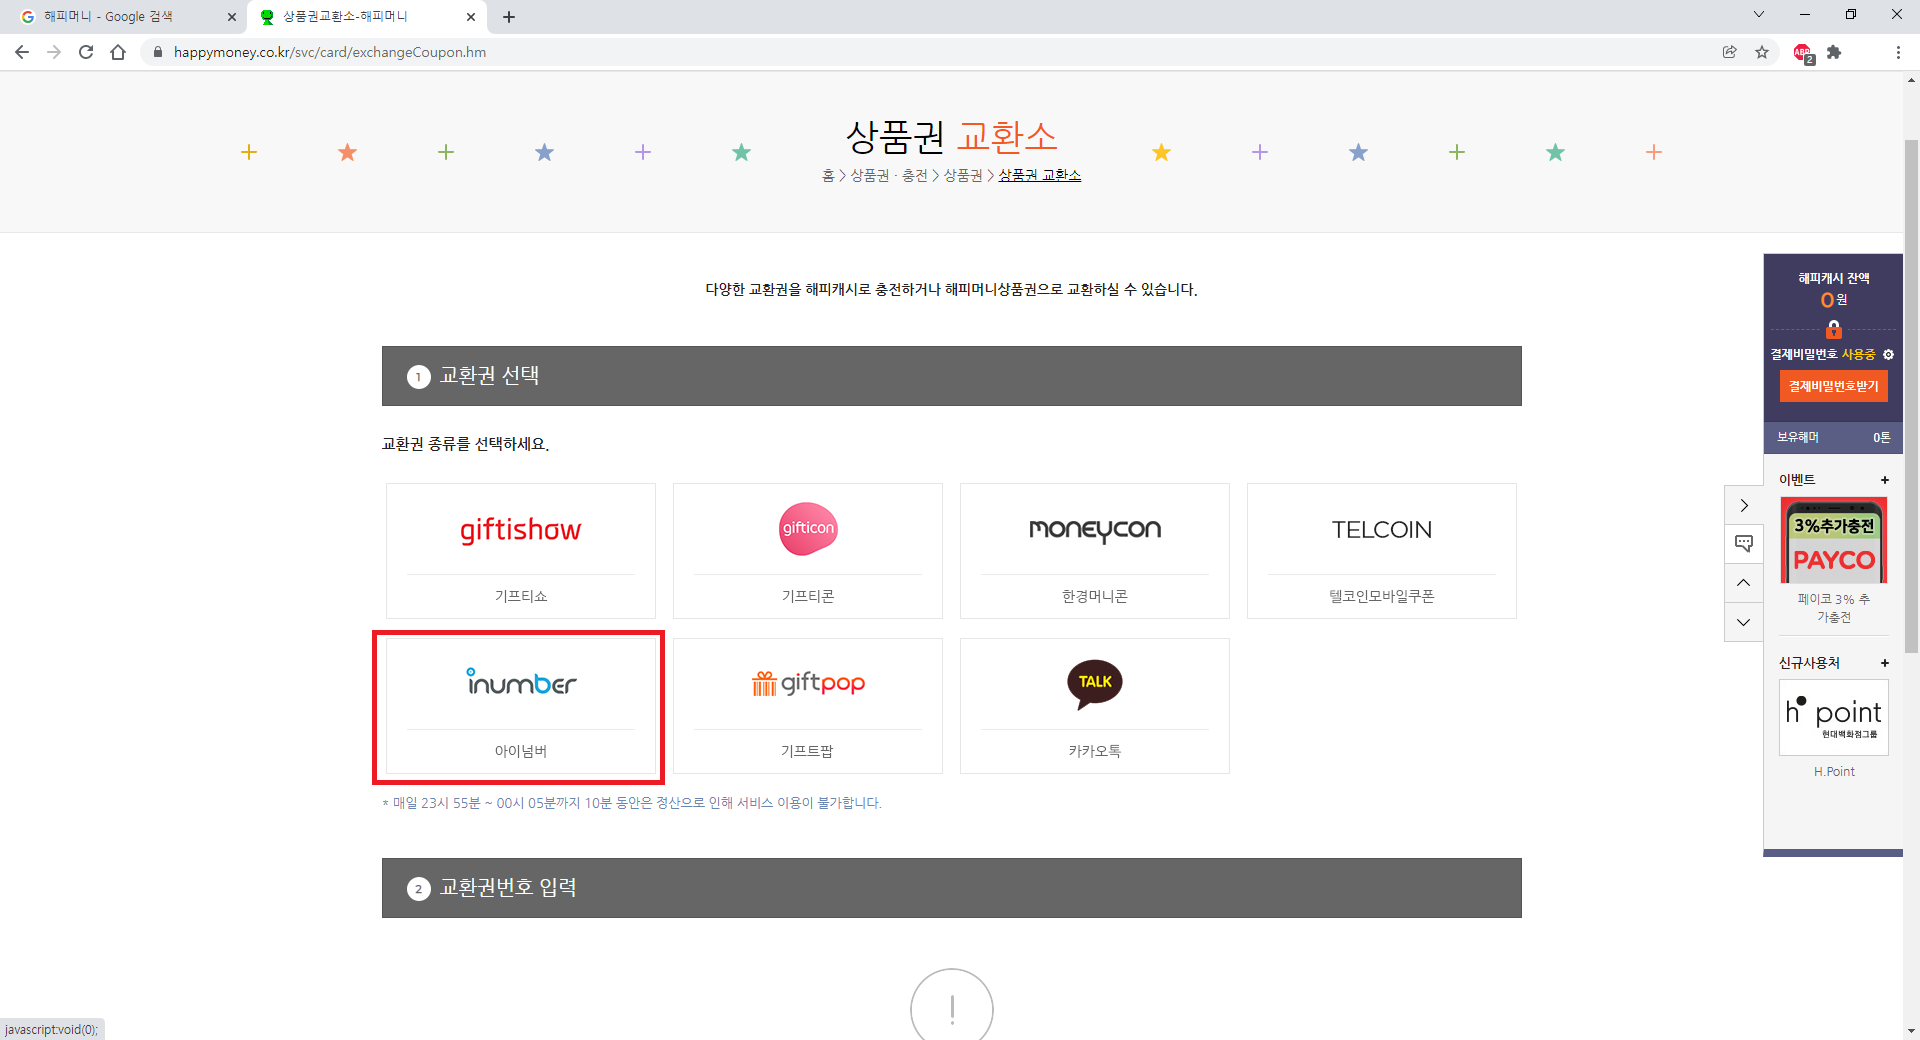Jump to page top with up chevron

(x=1744, y=583)
